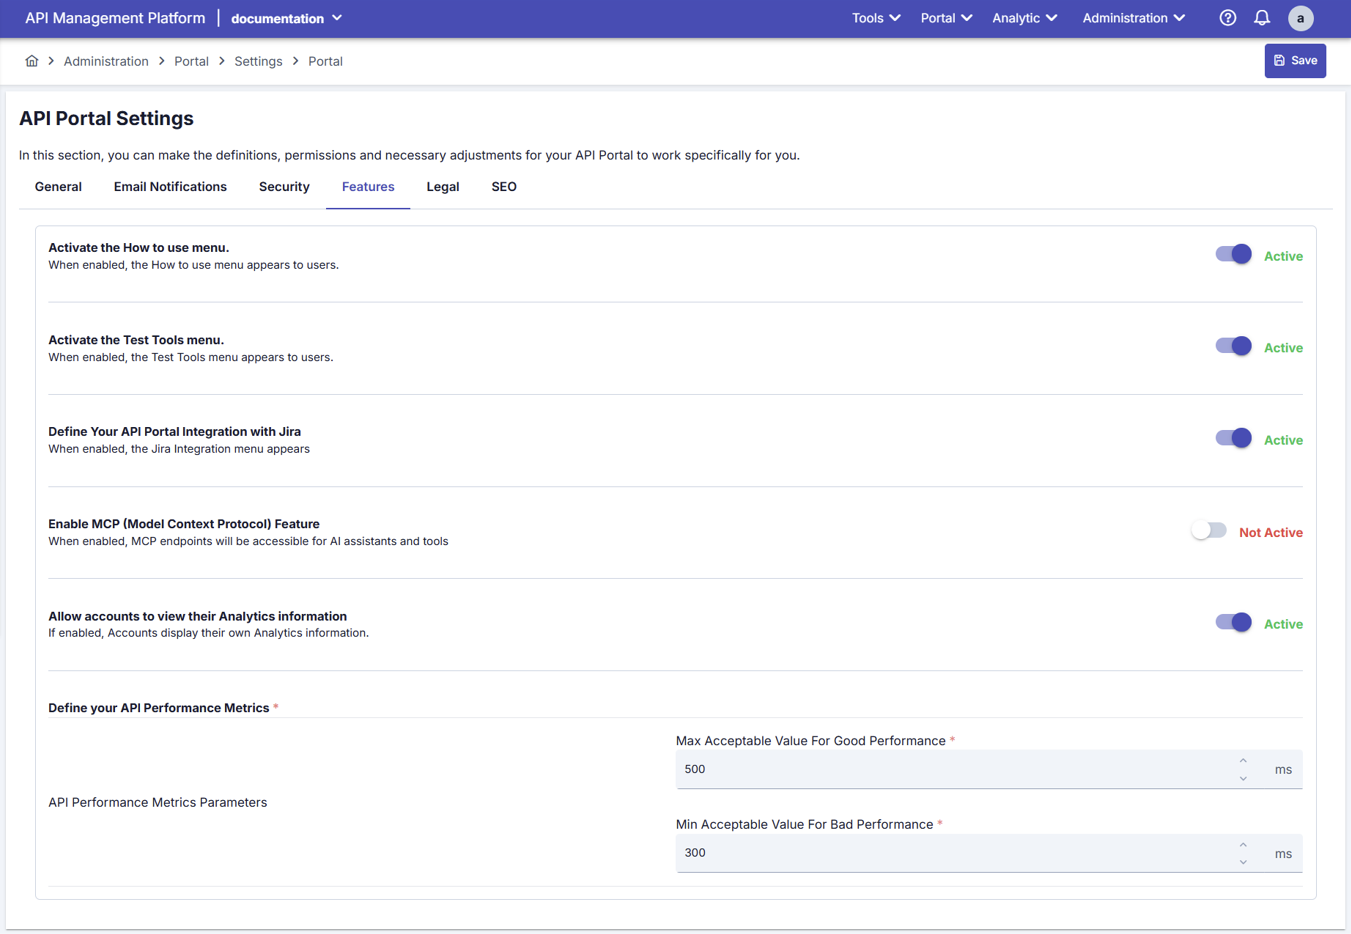Increase Max Acceptable Value with up arrow
1351x934 pixels.
pos(1243,761)
